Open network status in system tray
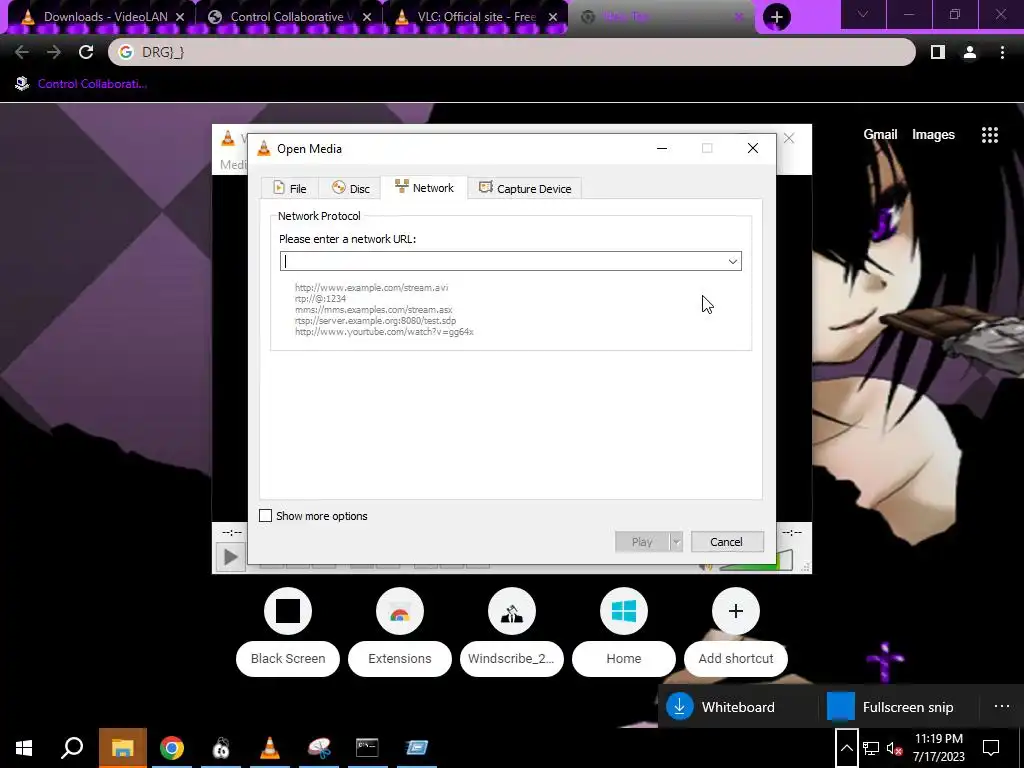This screenshot has width=1024, height=768. [871, 748]
